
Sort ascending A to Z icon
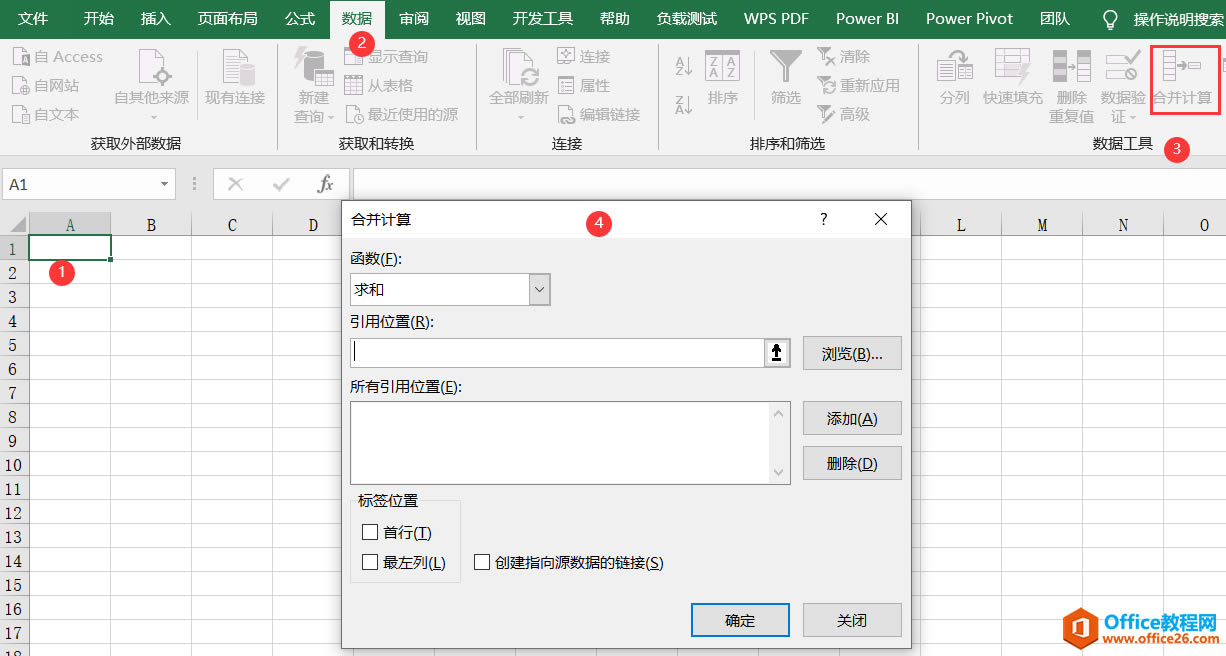tap(684, 67)
